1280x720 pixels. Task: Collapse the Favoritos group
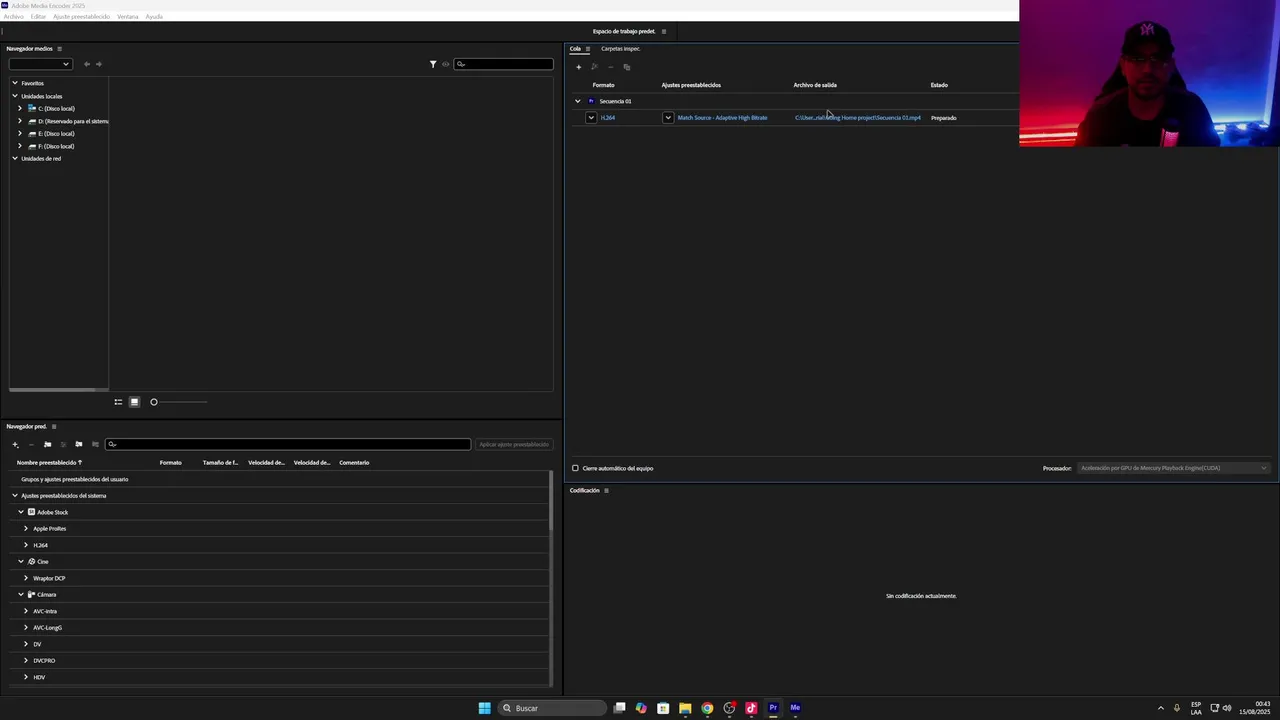point(15,83)
